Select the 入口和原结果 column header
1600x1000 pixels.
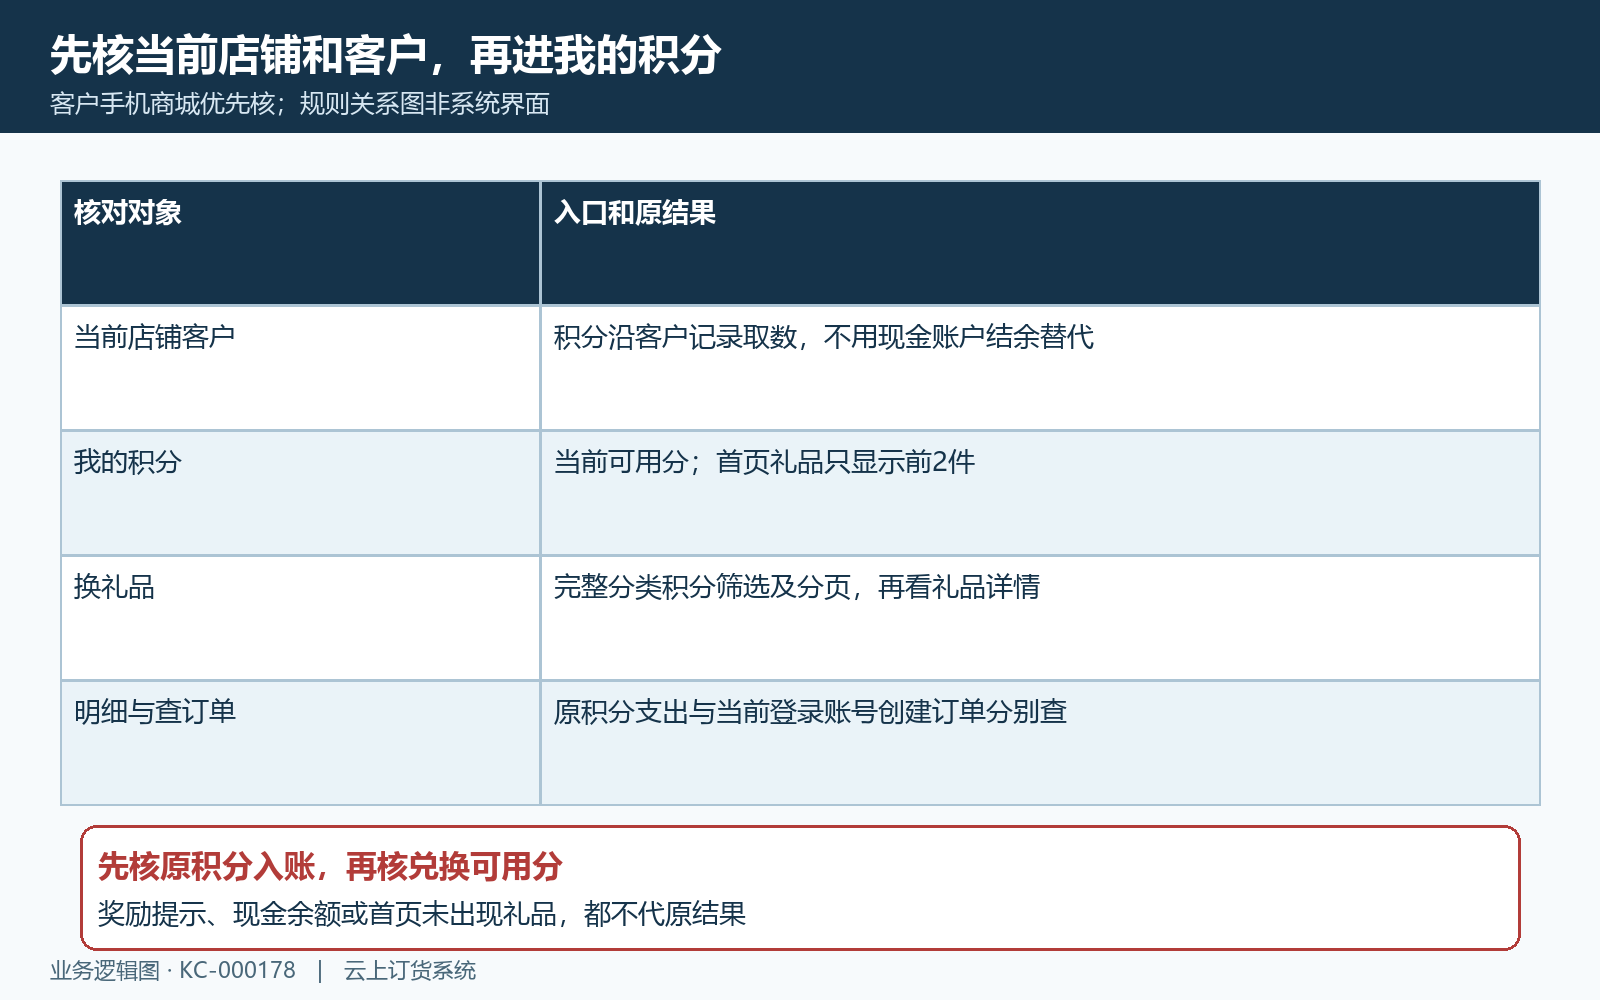(1040, 243)
